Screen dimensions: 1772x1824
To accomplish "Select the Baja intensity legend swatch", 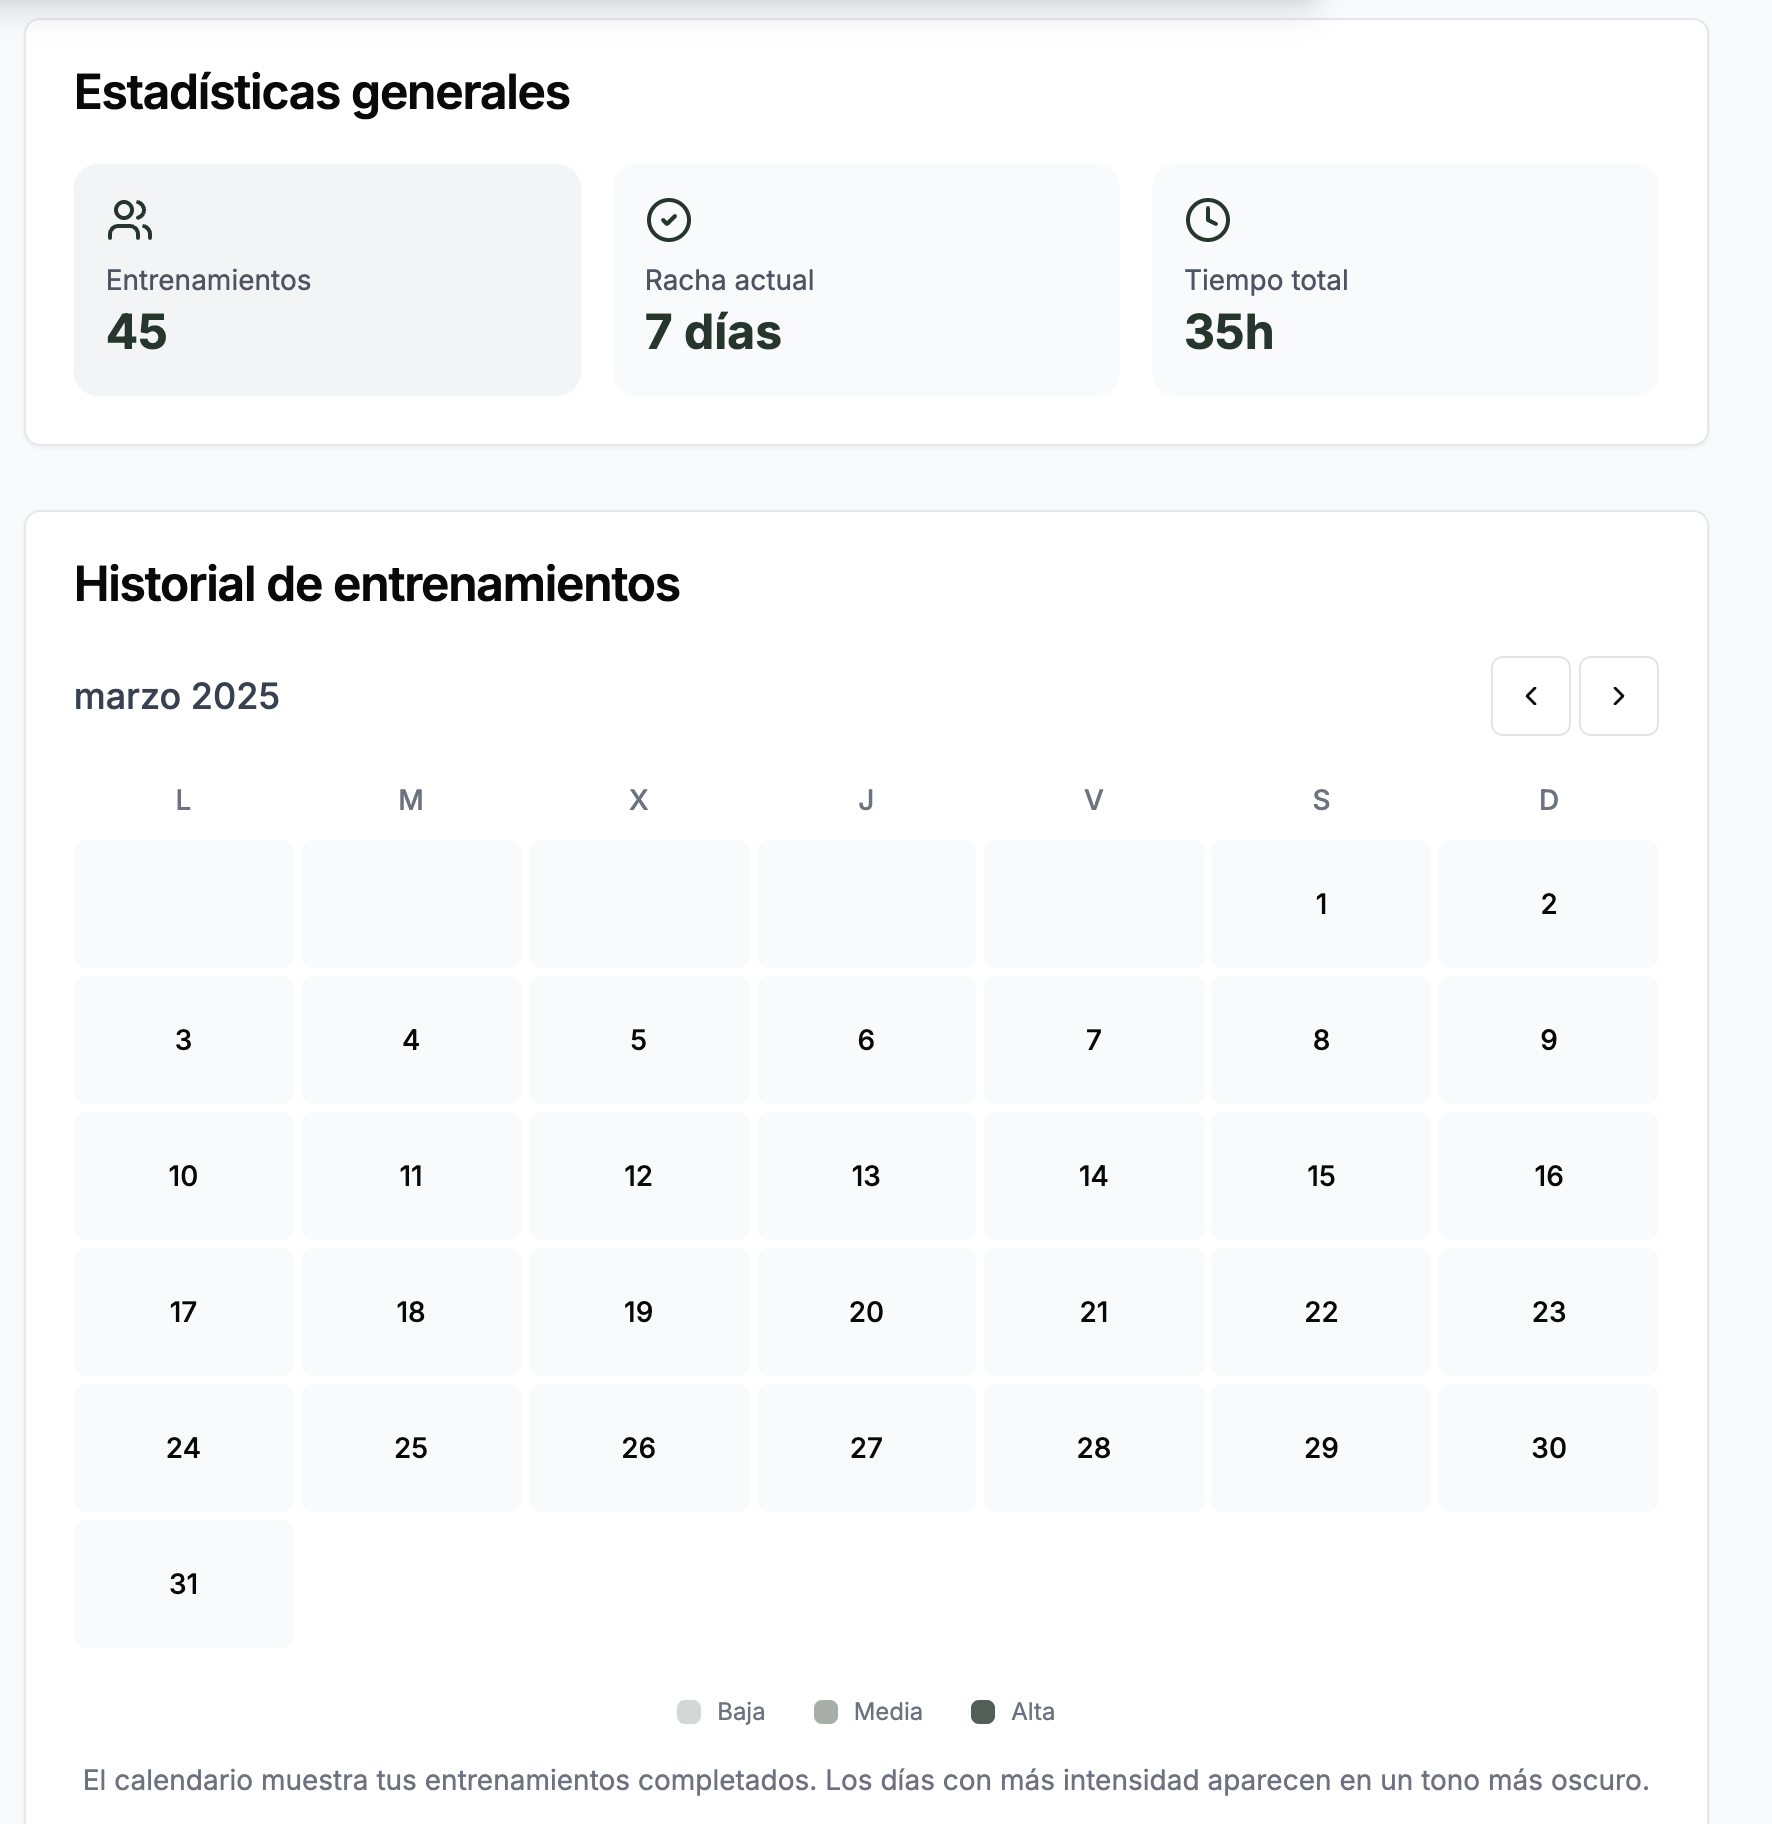I will click(690, 1711).
